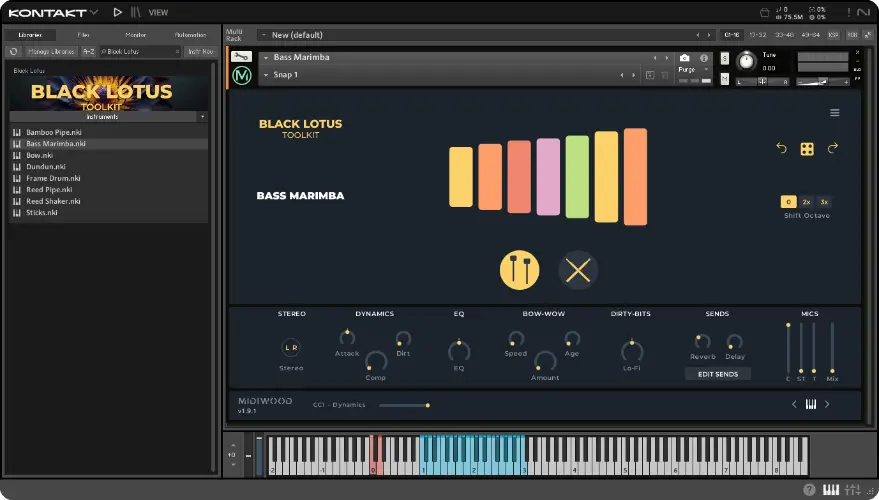The image size is (879, 500).
Task: Switch to the Files tab
Action: (x=84, y=35)
